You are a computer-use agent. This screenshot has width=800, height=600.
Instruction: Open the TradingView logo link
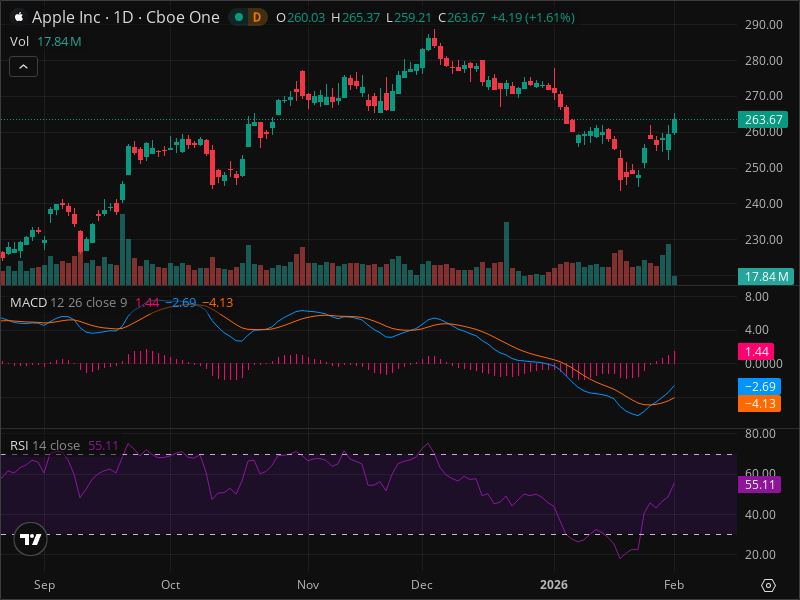click(x=31, y=539)
